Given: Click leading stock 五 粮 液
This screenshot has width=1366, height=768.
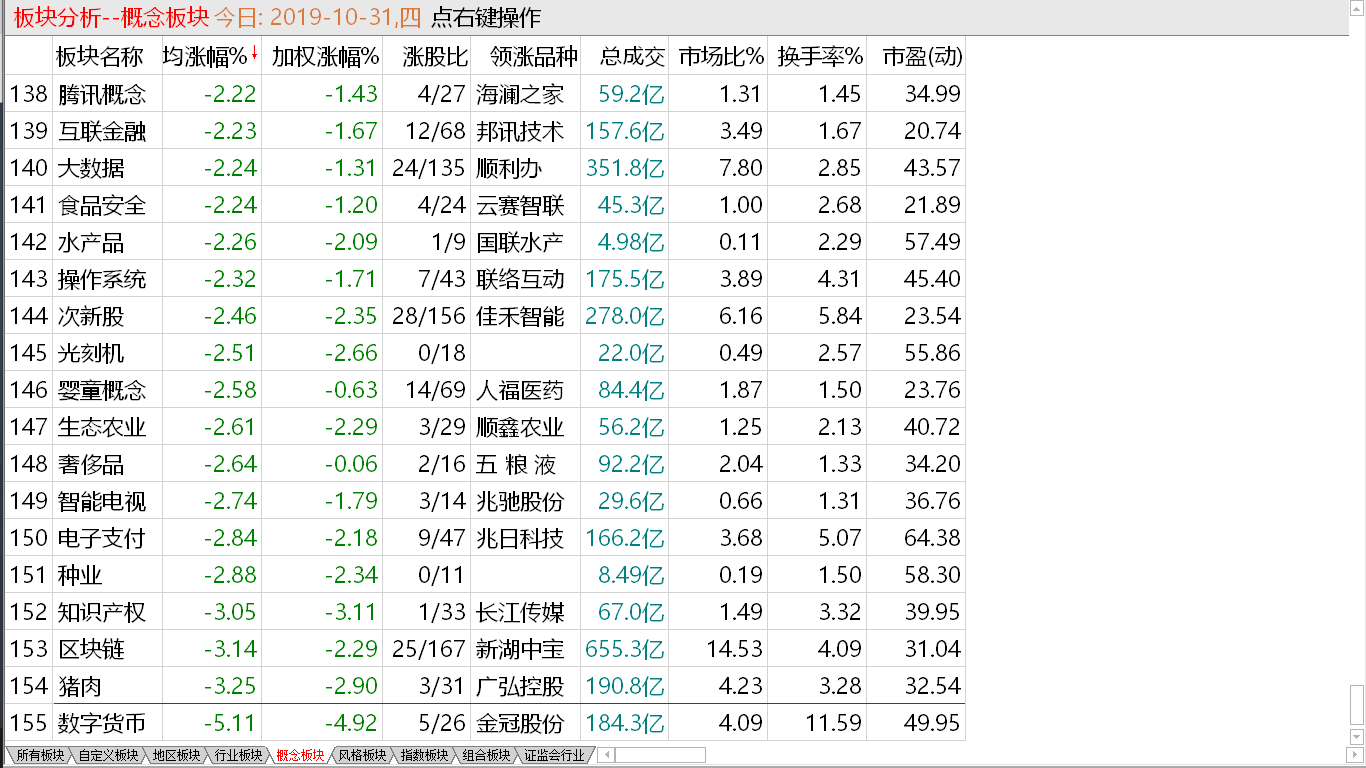Looking at the screenshot, I should click(x=518, y=464).
